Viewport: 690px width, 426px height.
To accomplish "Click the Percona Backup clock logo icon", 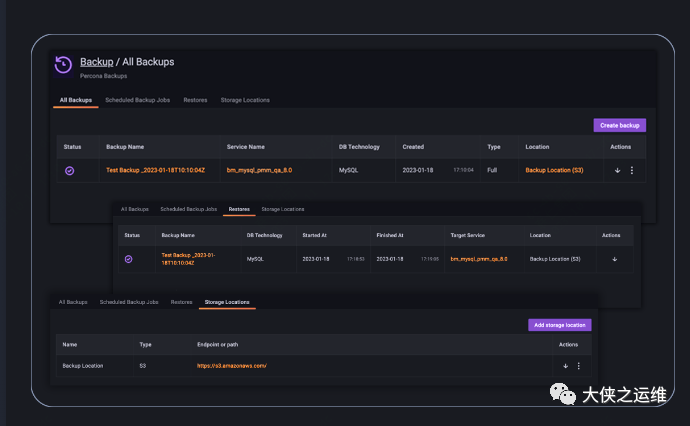I will [63, 64].
